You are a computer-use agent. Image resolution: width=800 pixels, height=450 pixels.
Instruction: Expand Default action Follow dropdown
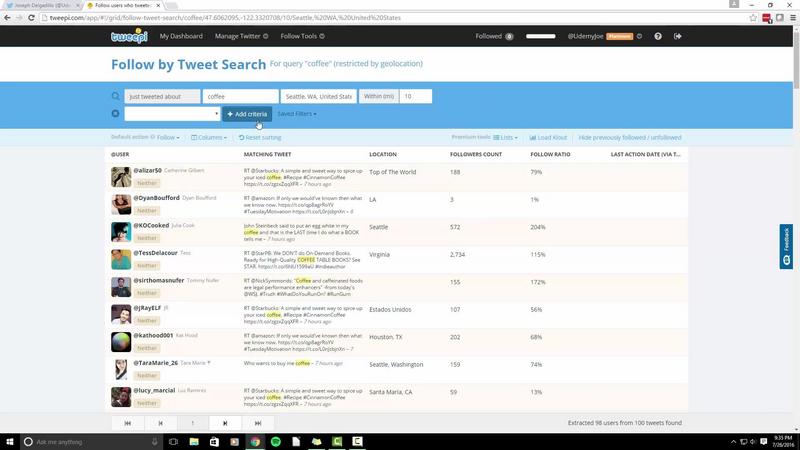pyautogui.click(x=168, y=138)
